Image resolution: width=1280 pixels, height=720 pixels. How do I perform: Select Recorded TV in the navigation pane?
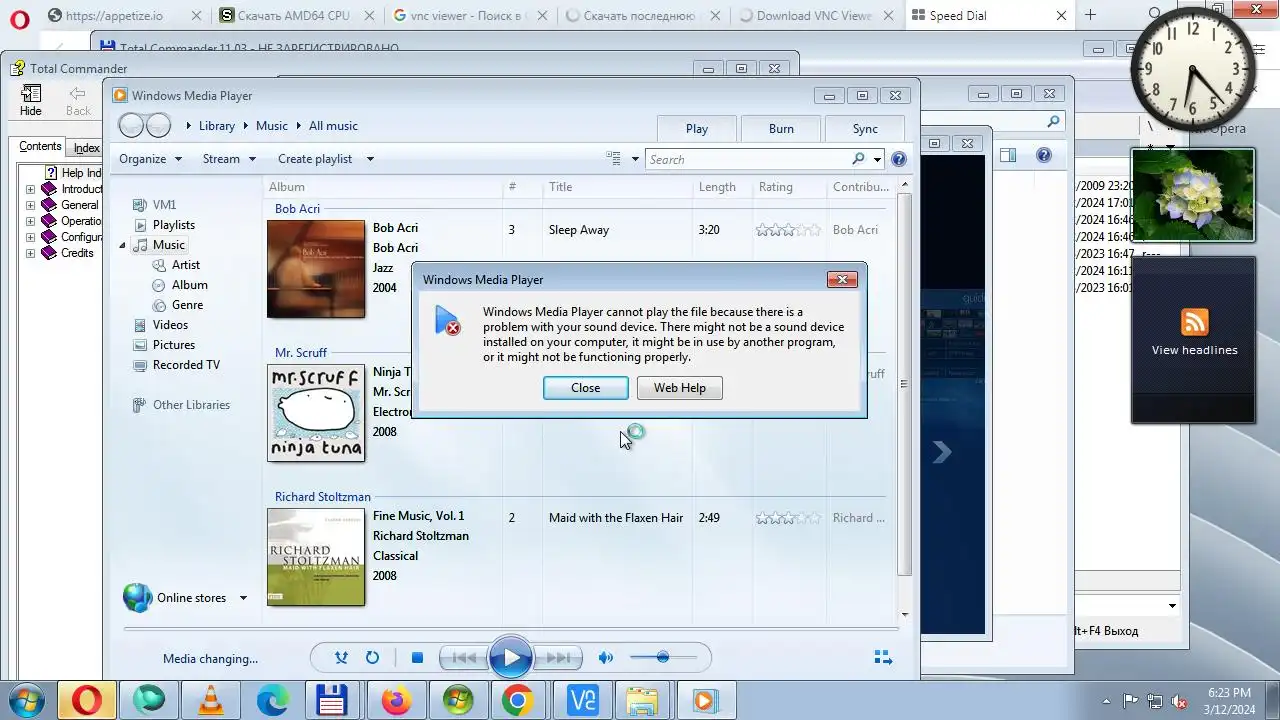point(185,365)
